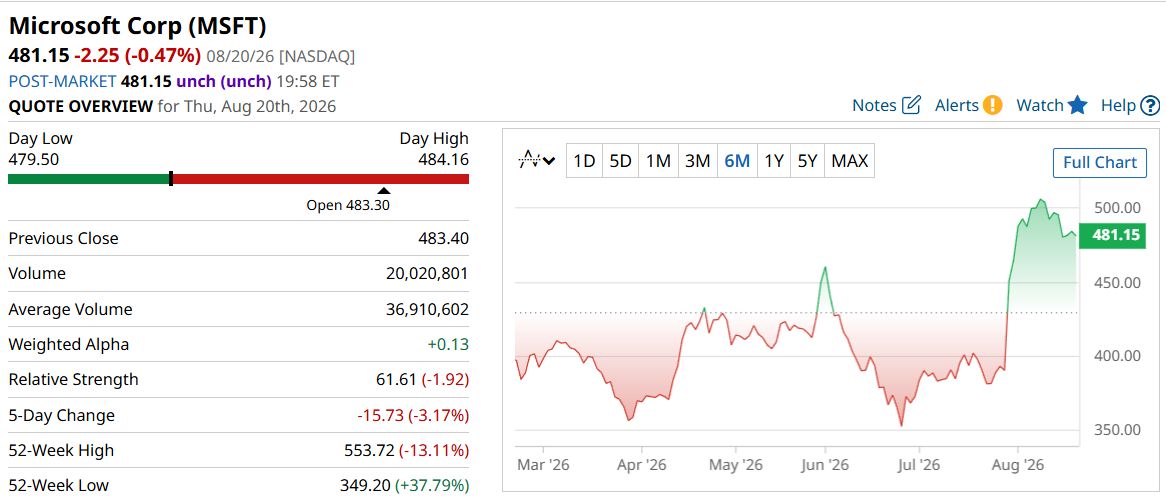Click the Day Low/High range bar marker
The image size is (1166, 497).
pos(171,179)
